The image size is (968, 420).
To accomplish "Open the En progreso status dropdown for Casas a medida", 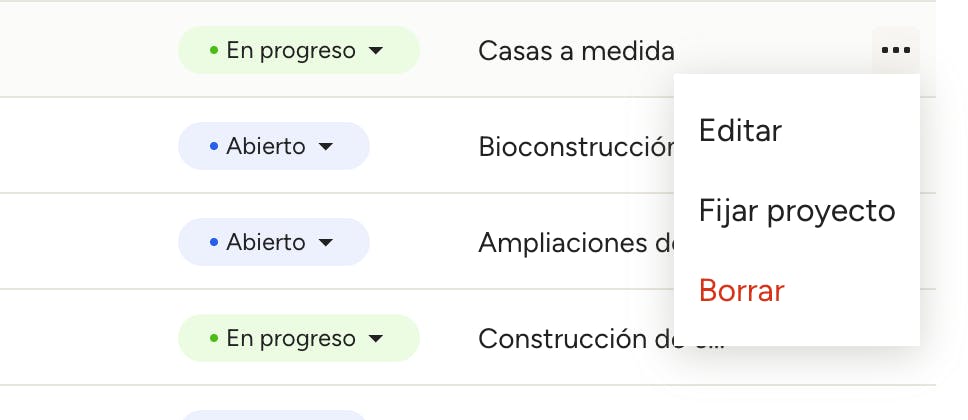I will (x=298, y=50).
